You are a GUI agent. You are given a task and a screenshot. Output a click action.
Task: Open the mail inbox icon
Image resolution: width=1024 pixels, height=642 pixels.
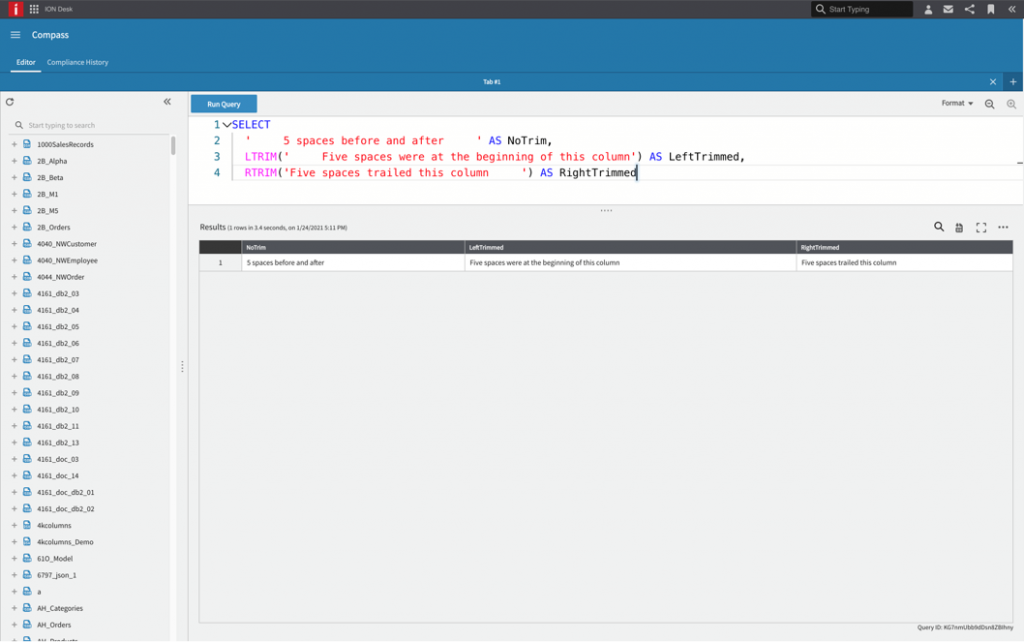[948, 9]
